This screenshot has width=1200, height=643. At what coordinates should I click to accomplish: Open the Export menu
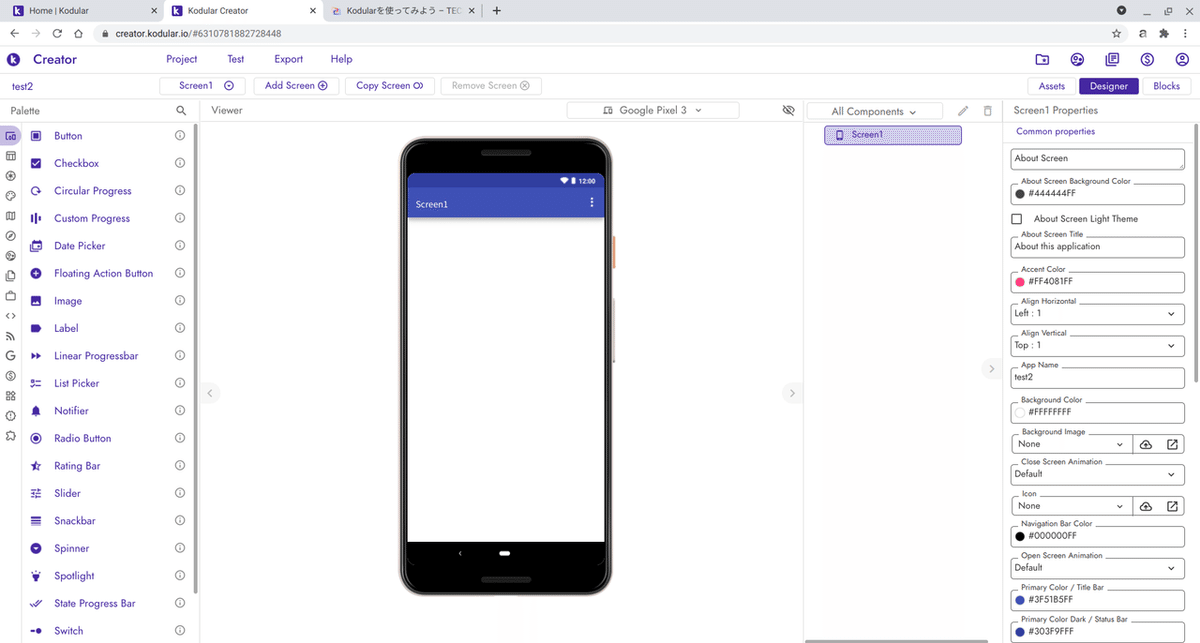(x=289, y=59)
